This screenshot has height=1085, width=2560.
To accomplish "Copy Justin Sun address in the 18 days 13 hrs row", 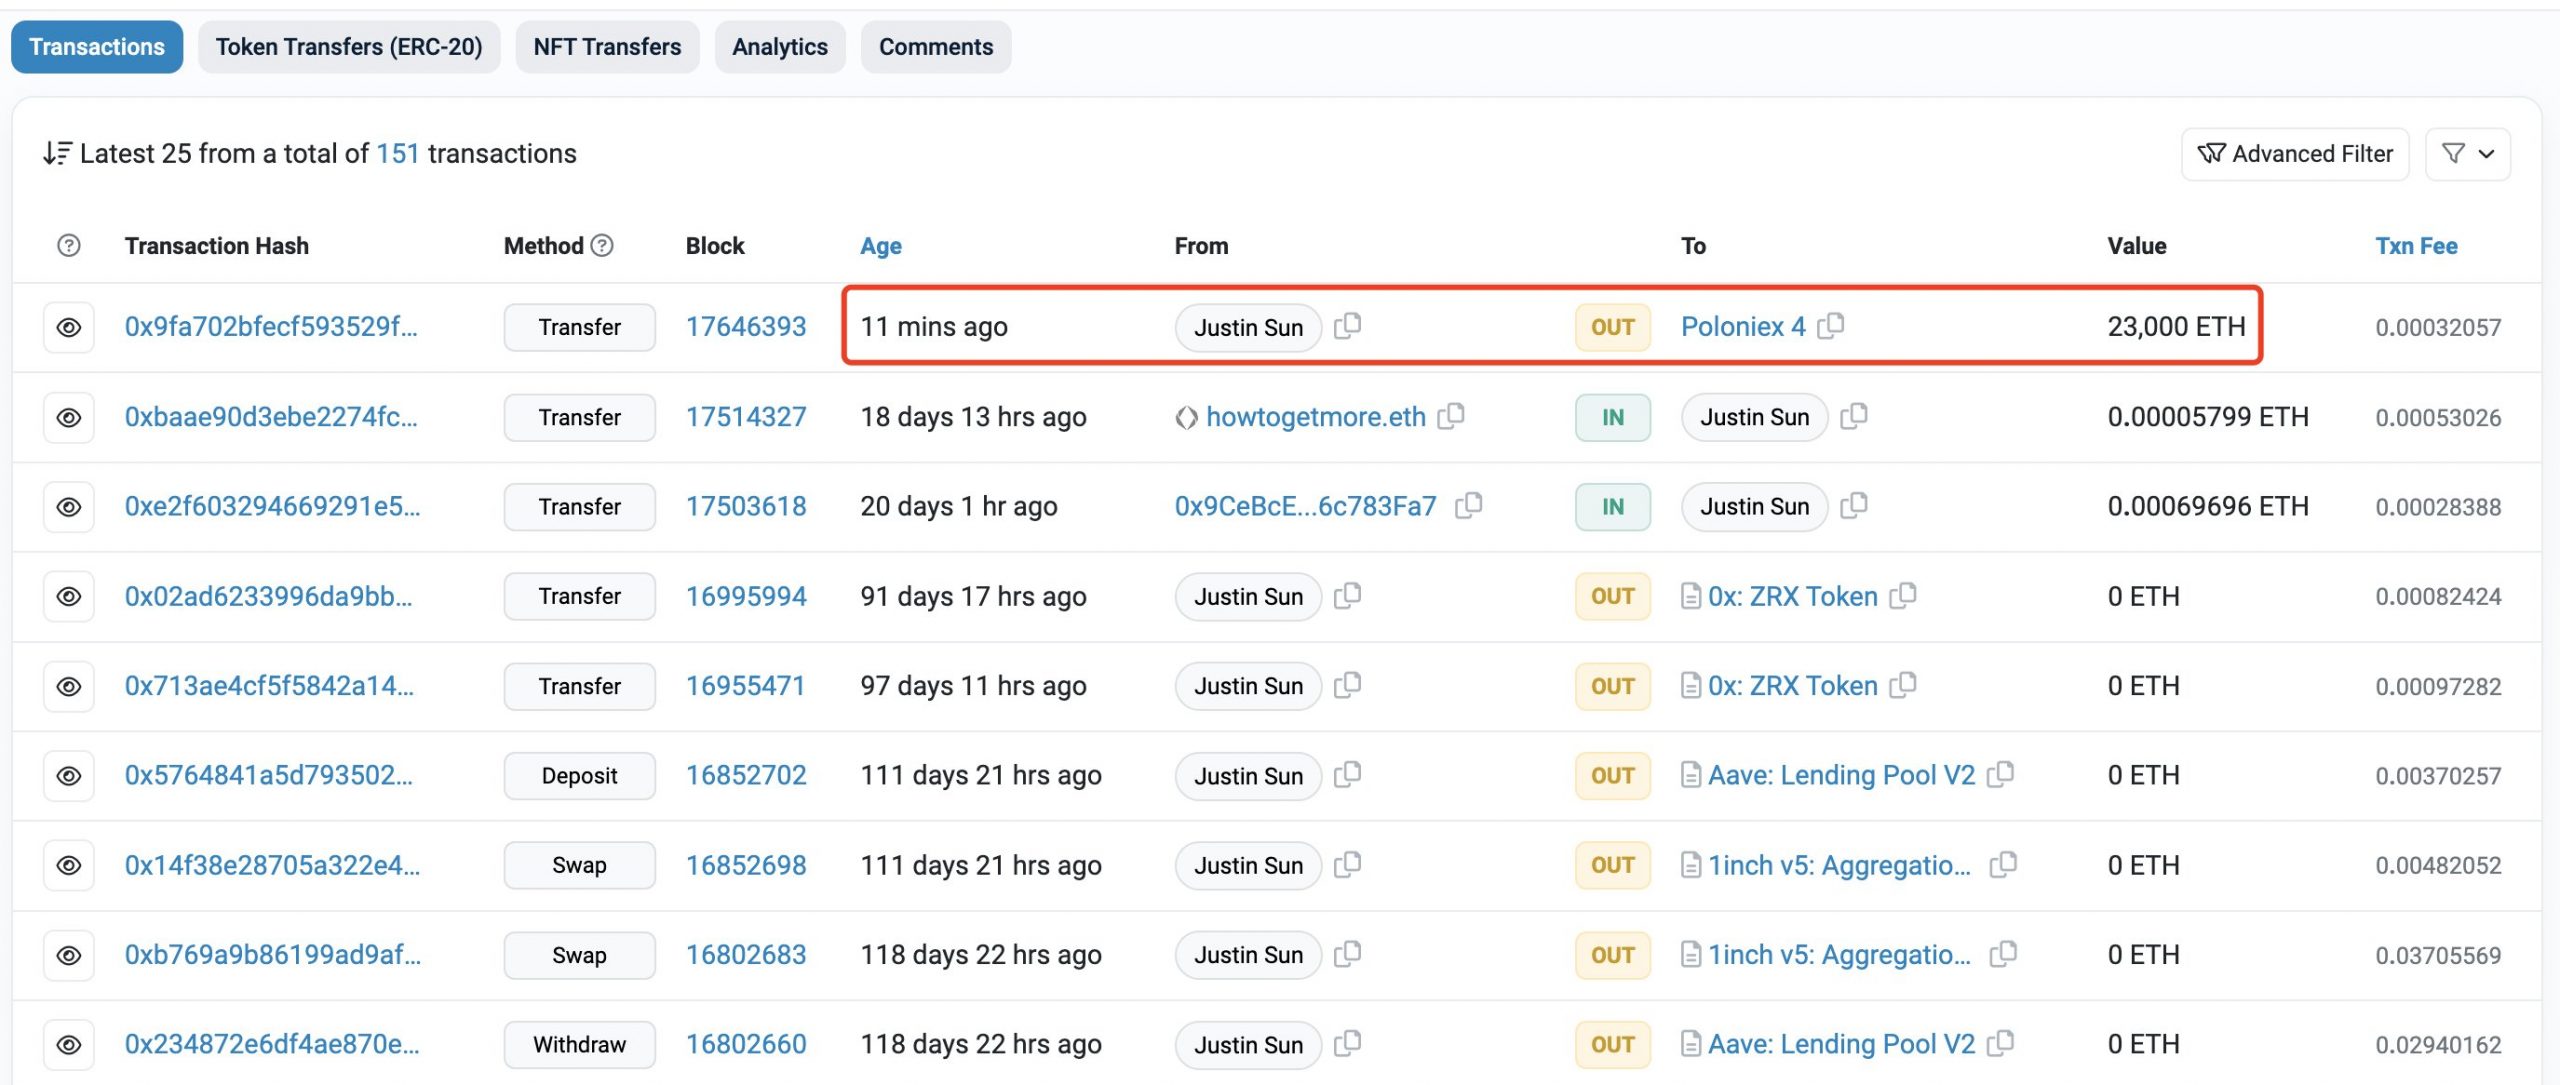I will 1854,416.
